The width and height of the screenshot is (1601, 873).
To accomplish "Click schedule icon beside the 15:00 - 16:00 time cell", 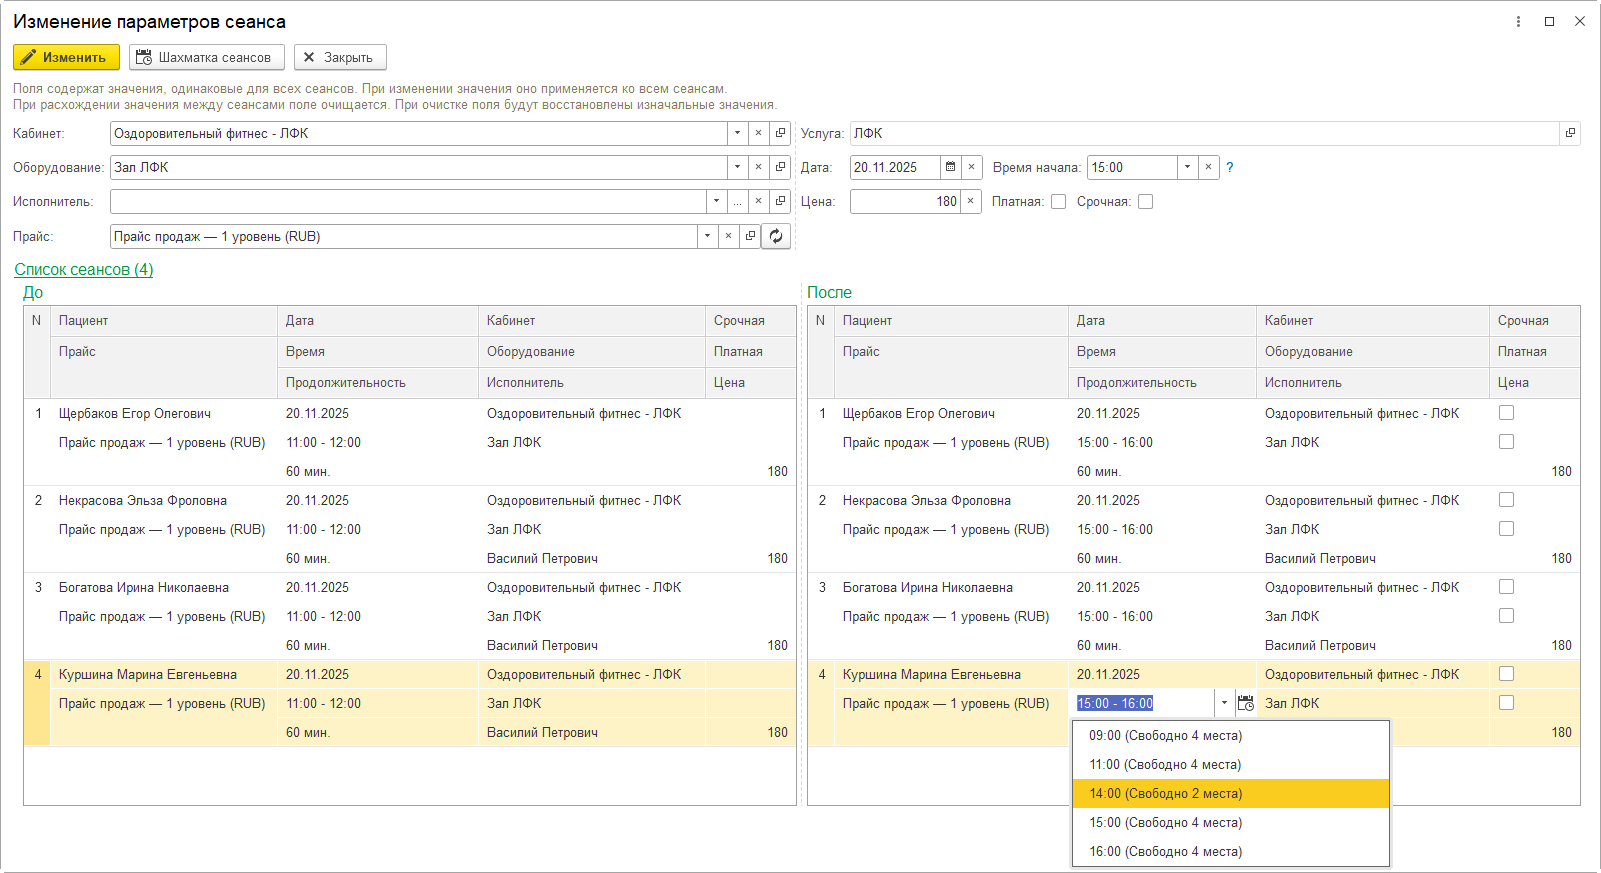I will point(1245,703).
